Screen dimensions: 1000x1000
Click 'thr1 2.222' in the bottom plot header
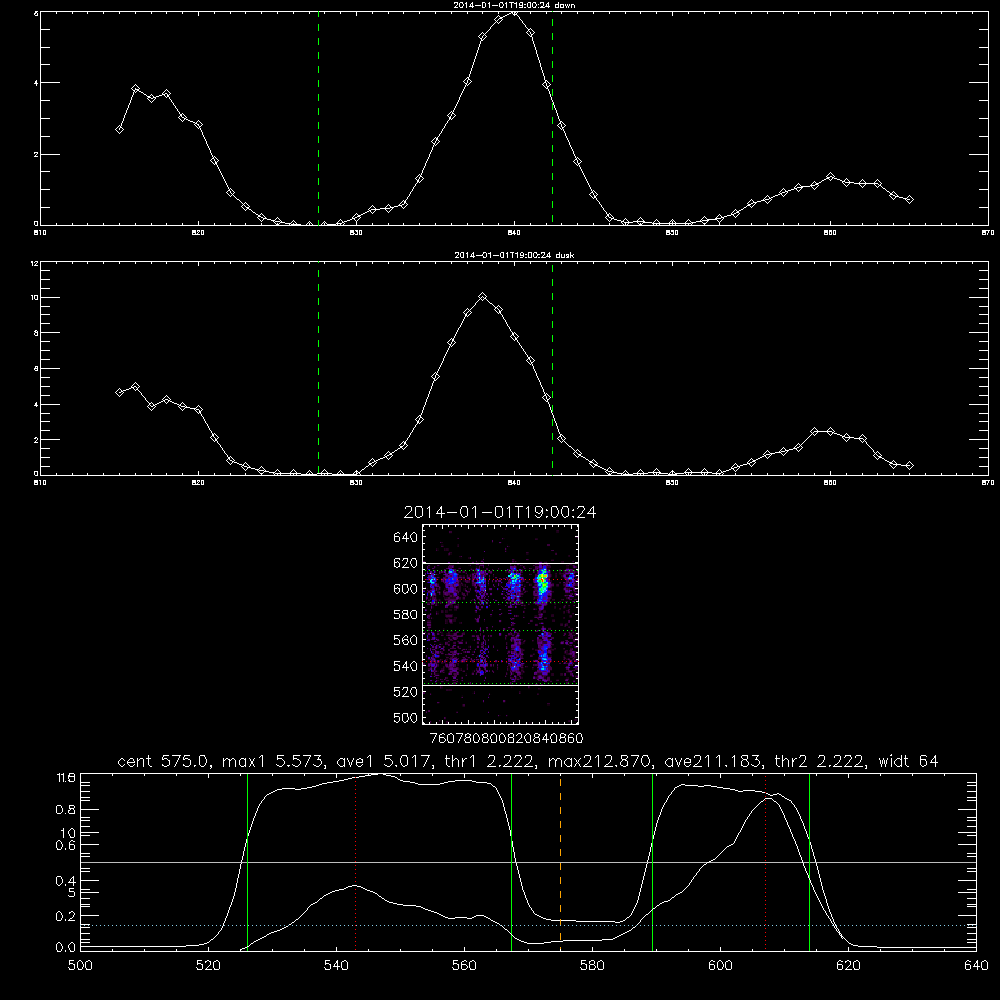click(489, 761)
